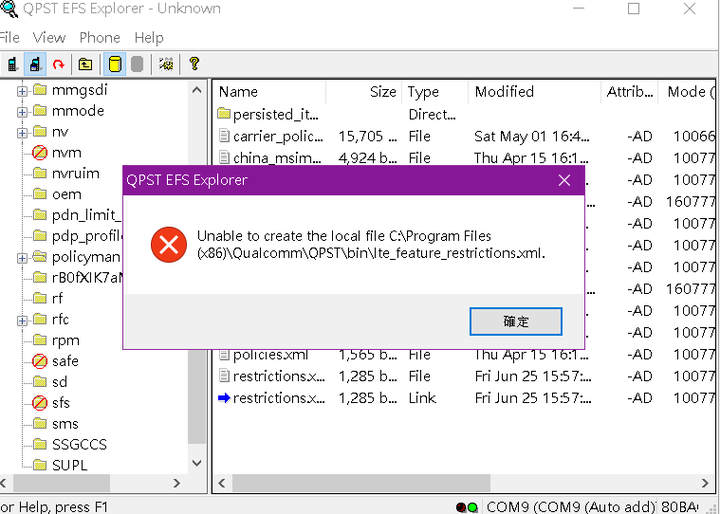Click the tree vertical scrollbar down arrow
Screen dimensions: 720x514
pos(197,463)
